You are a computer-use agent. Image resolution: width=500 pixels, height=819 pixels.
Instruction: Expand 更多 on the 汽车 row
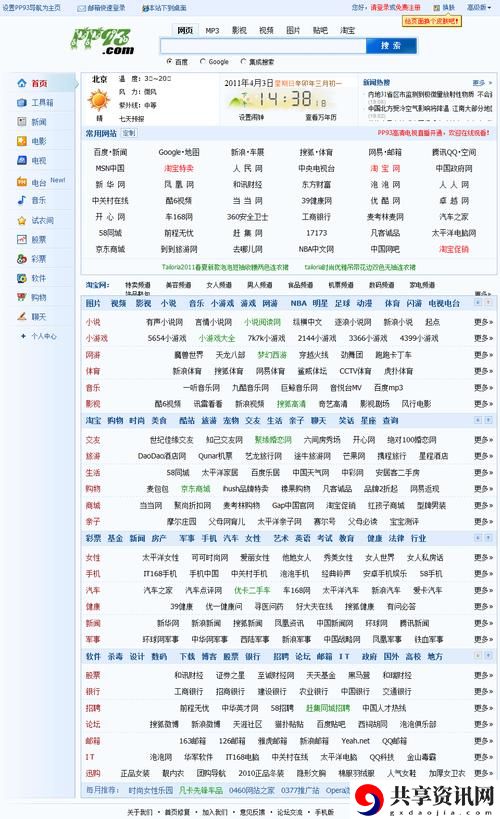(483, 590)
